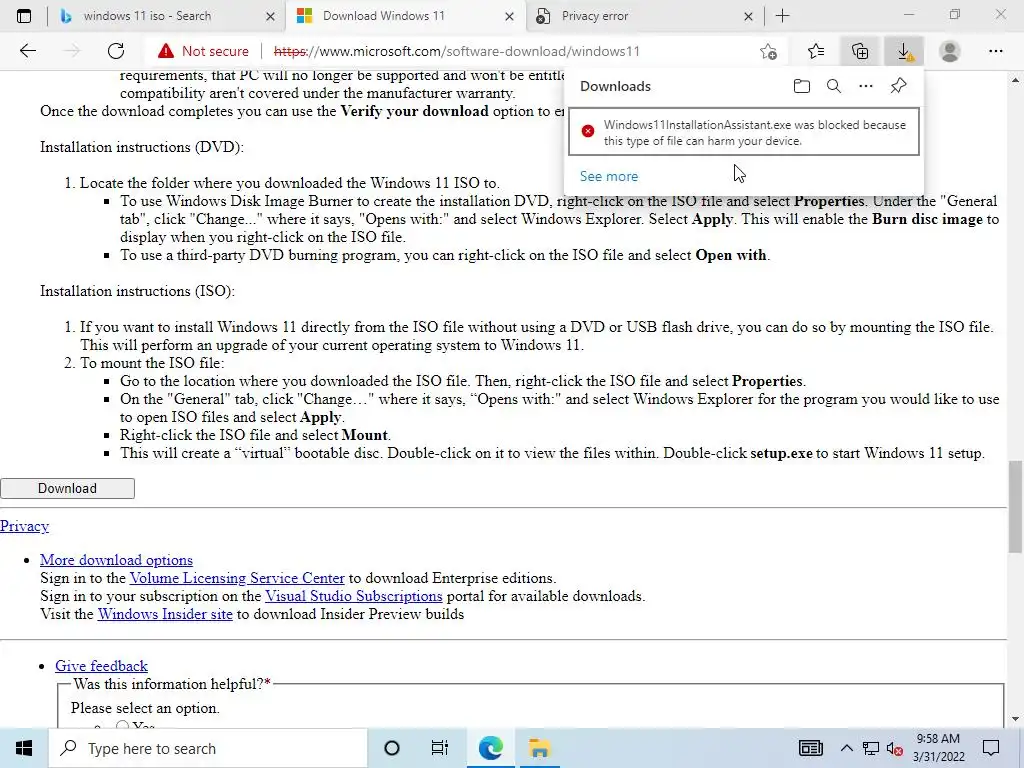This screenshot has height=768, width=1024.
Task: Open Volume Licensing Service Center link
Action: [x=237, y=578]
